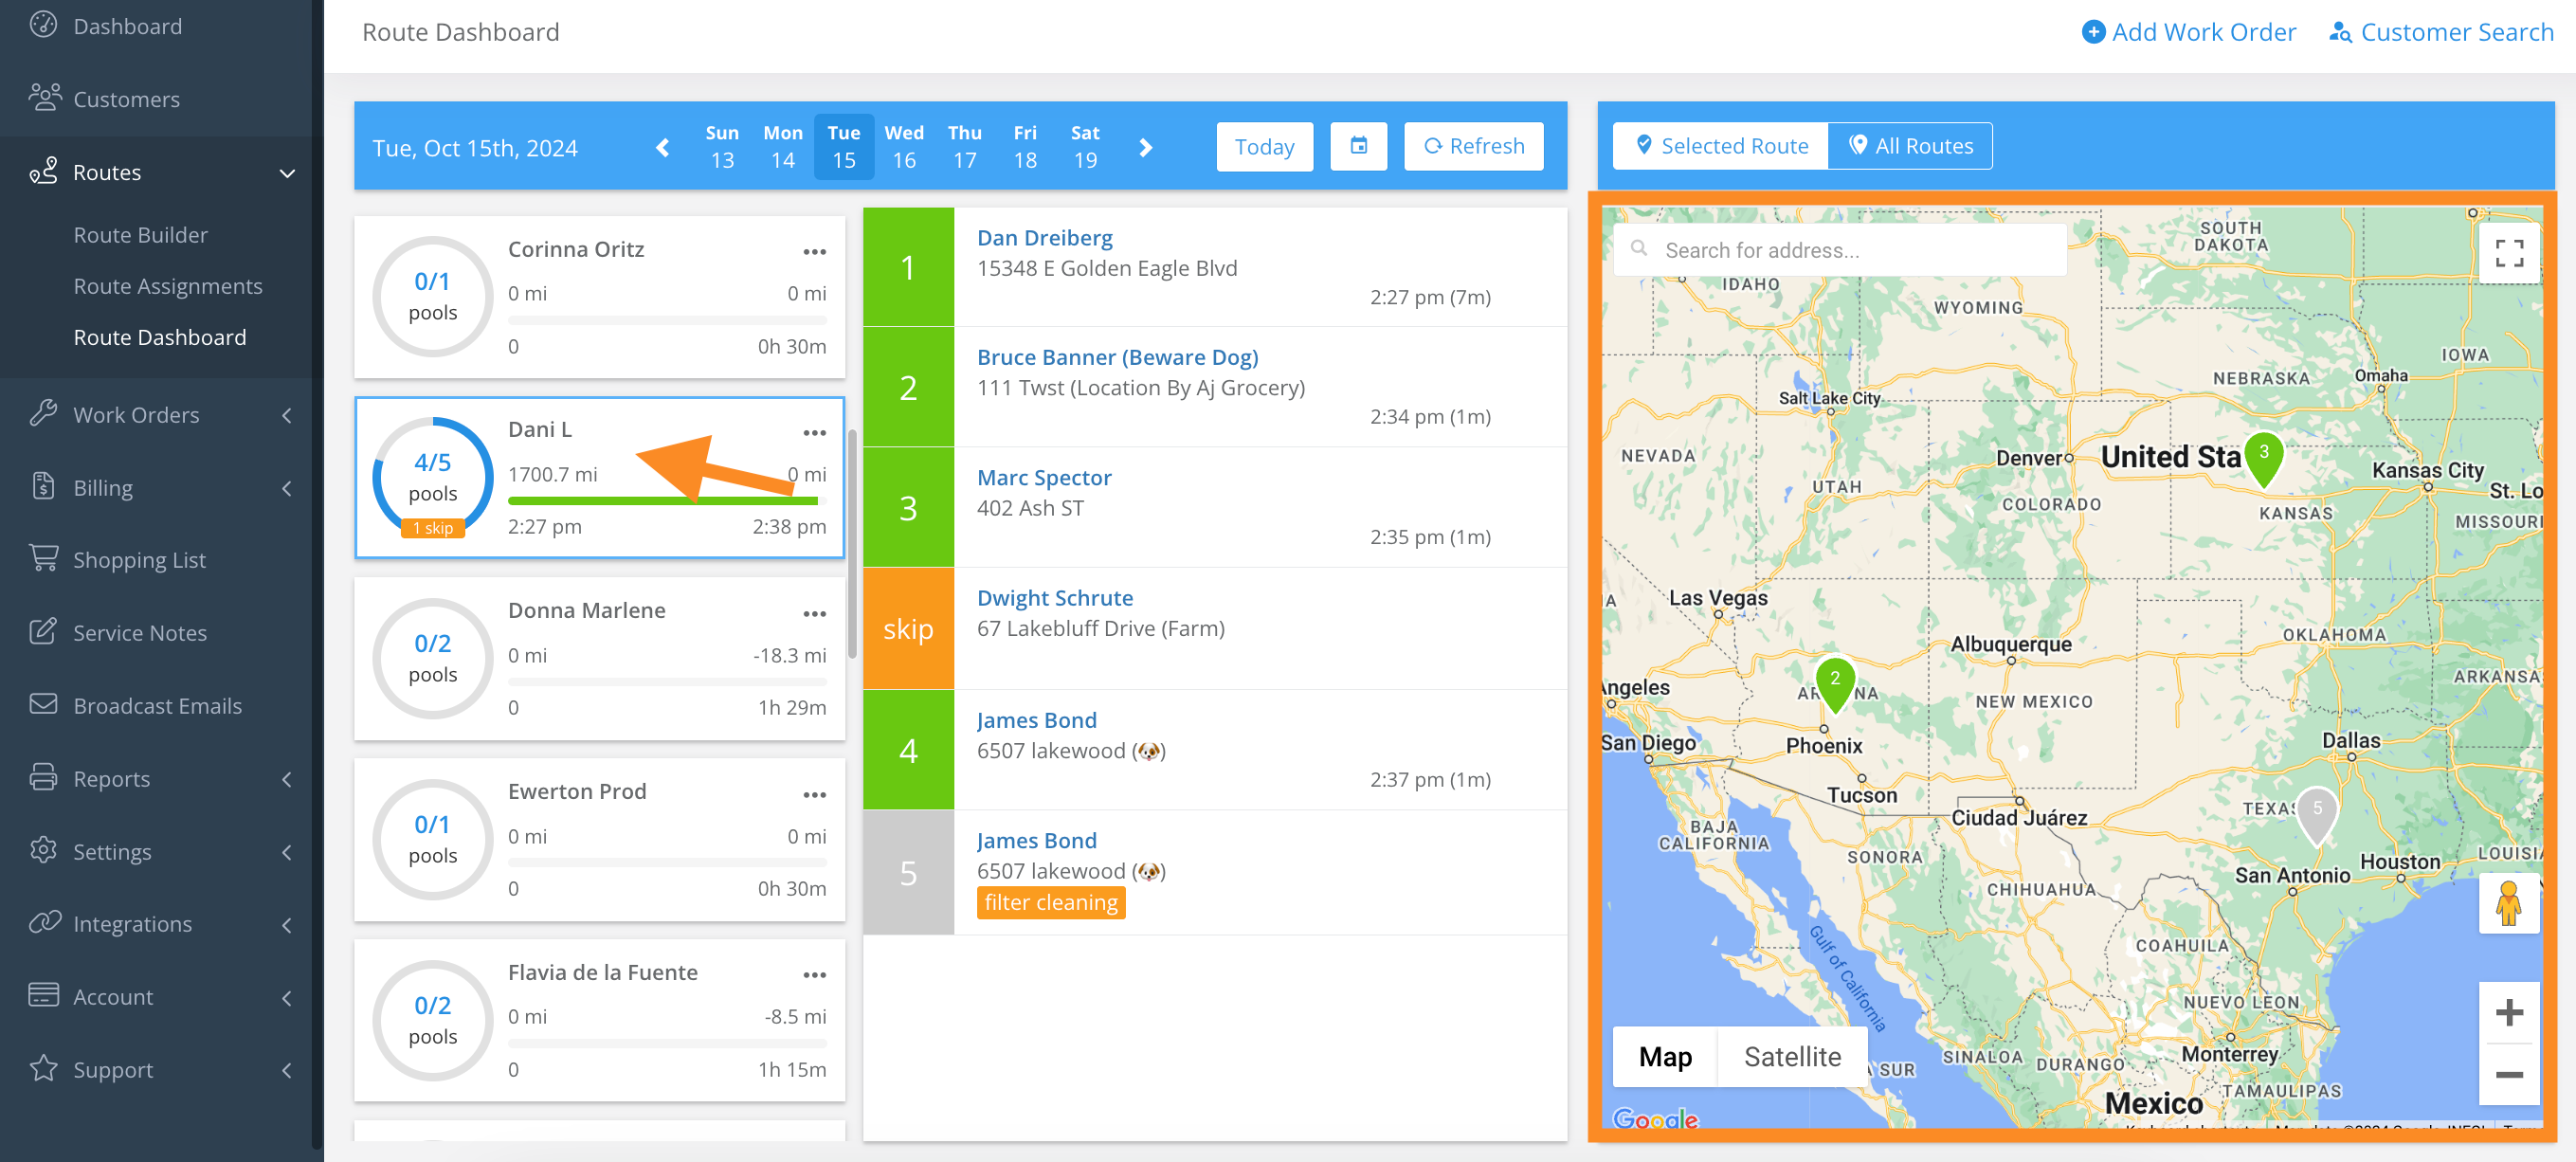Click gray map marker 5 in Texas

(2316, 814)
